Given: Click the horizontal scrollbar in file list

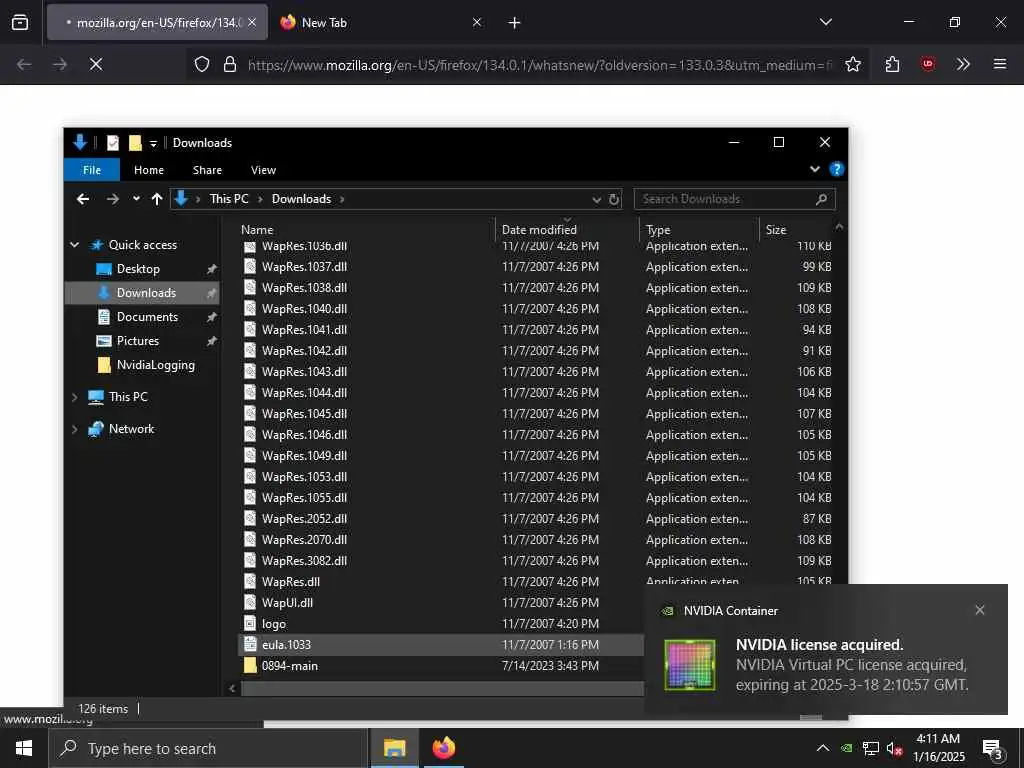Looking at the screenshot, I should [442, 688].
